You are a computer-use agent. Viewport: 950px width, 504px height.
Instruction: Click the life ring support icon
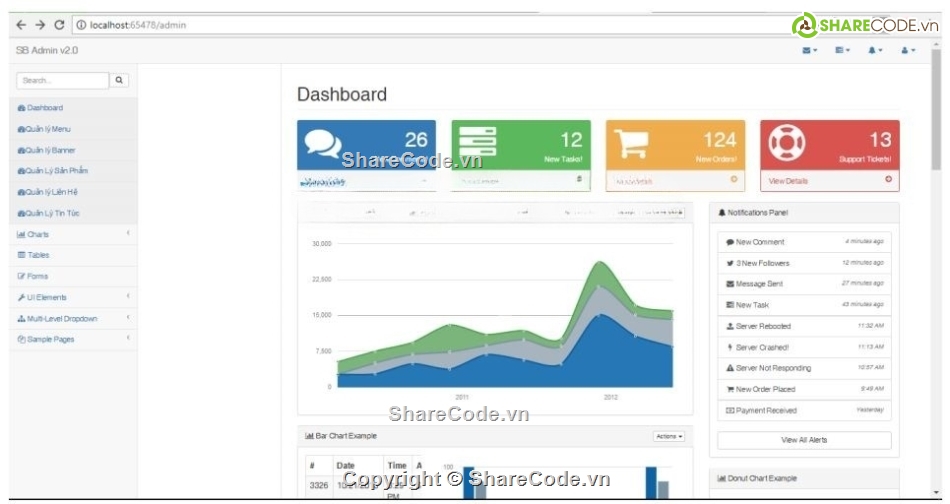[786, 143]
